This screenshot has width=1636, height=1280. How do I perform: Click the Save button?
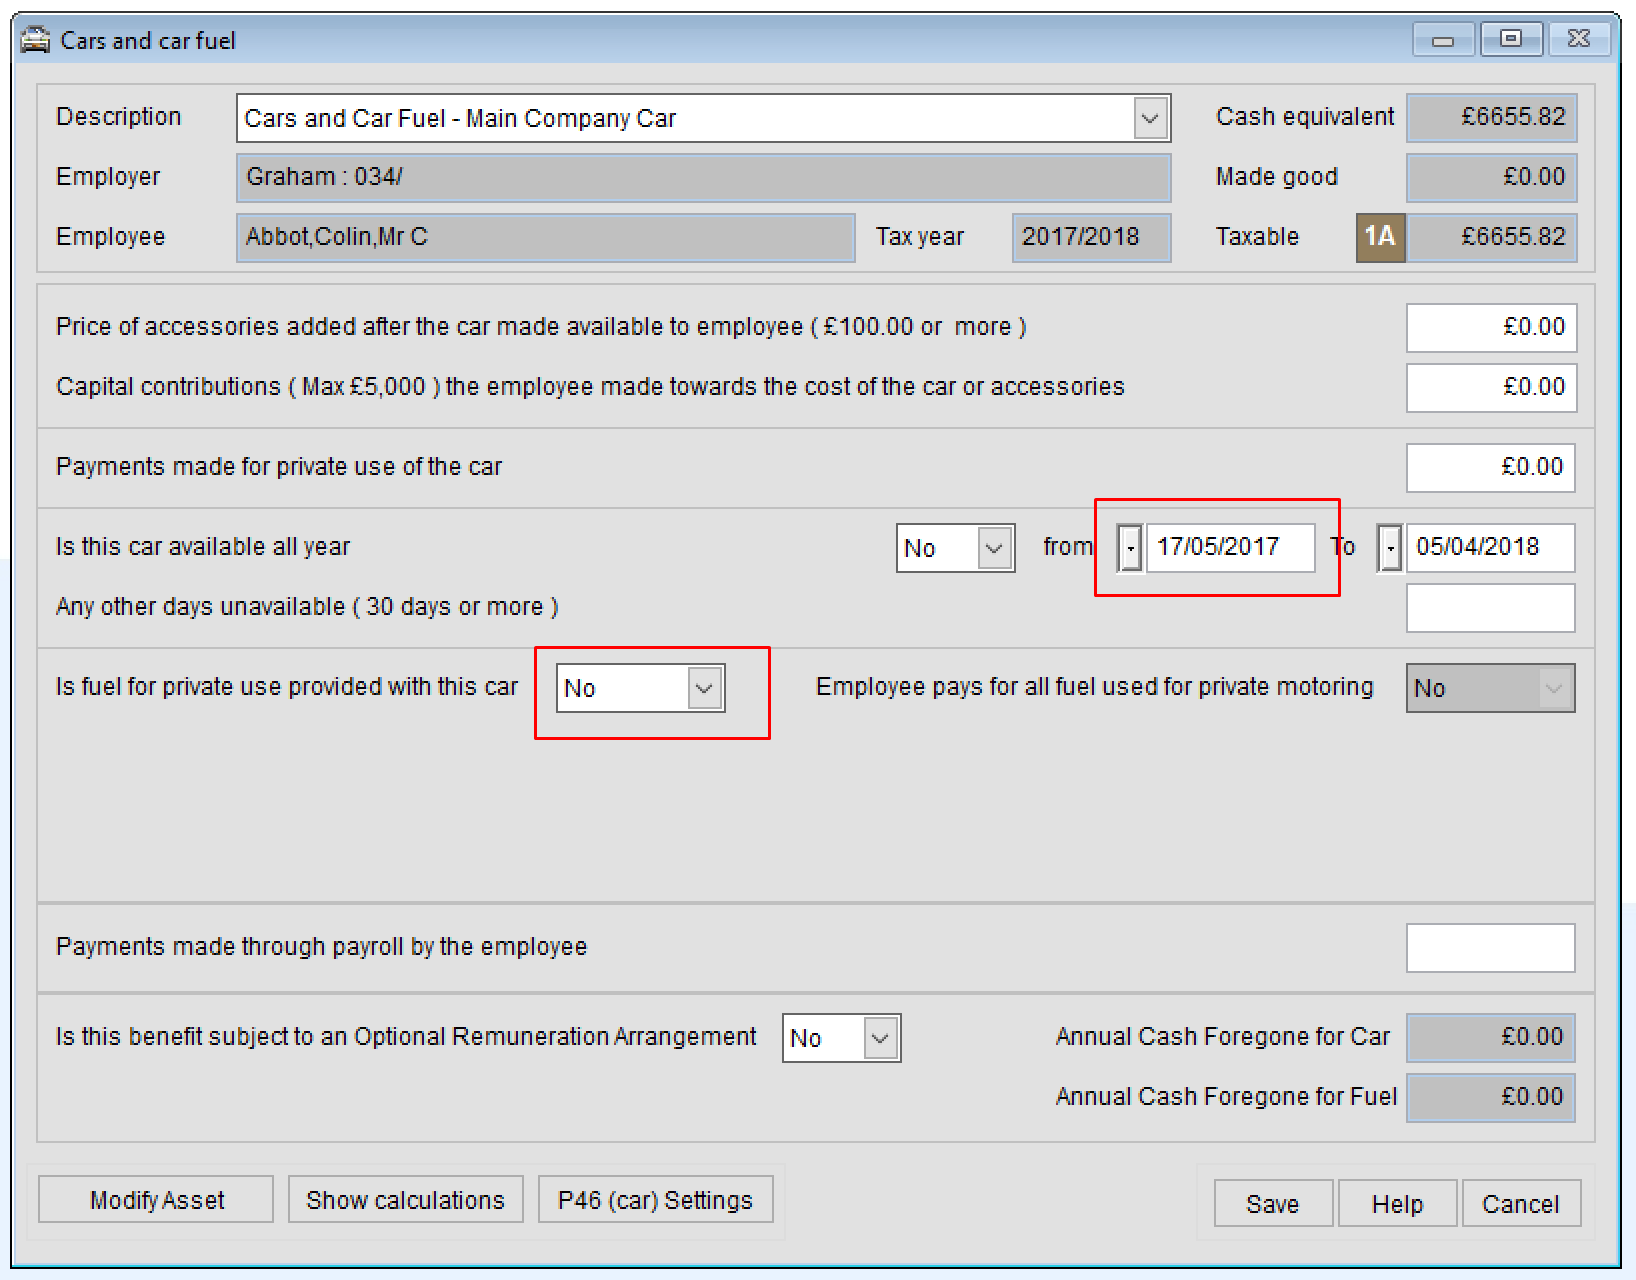[1272, 1203]
